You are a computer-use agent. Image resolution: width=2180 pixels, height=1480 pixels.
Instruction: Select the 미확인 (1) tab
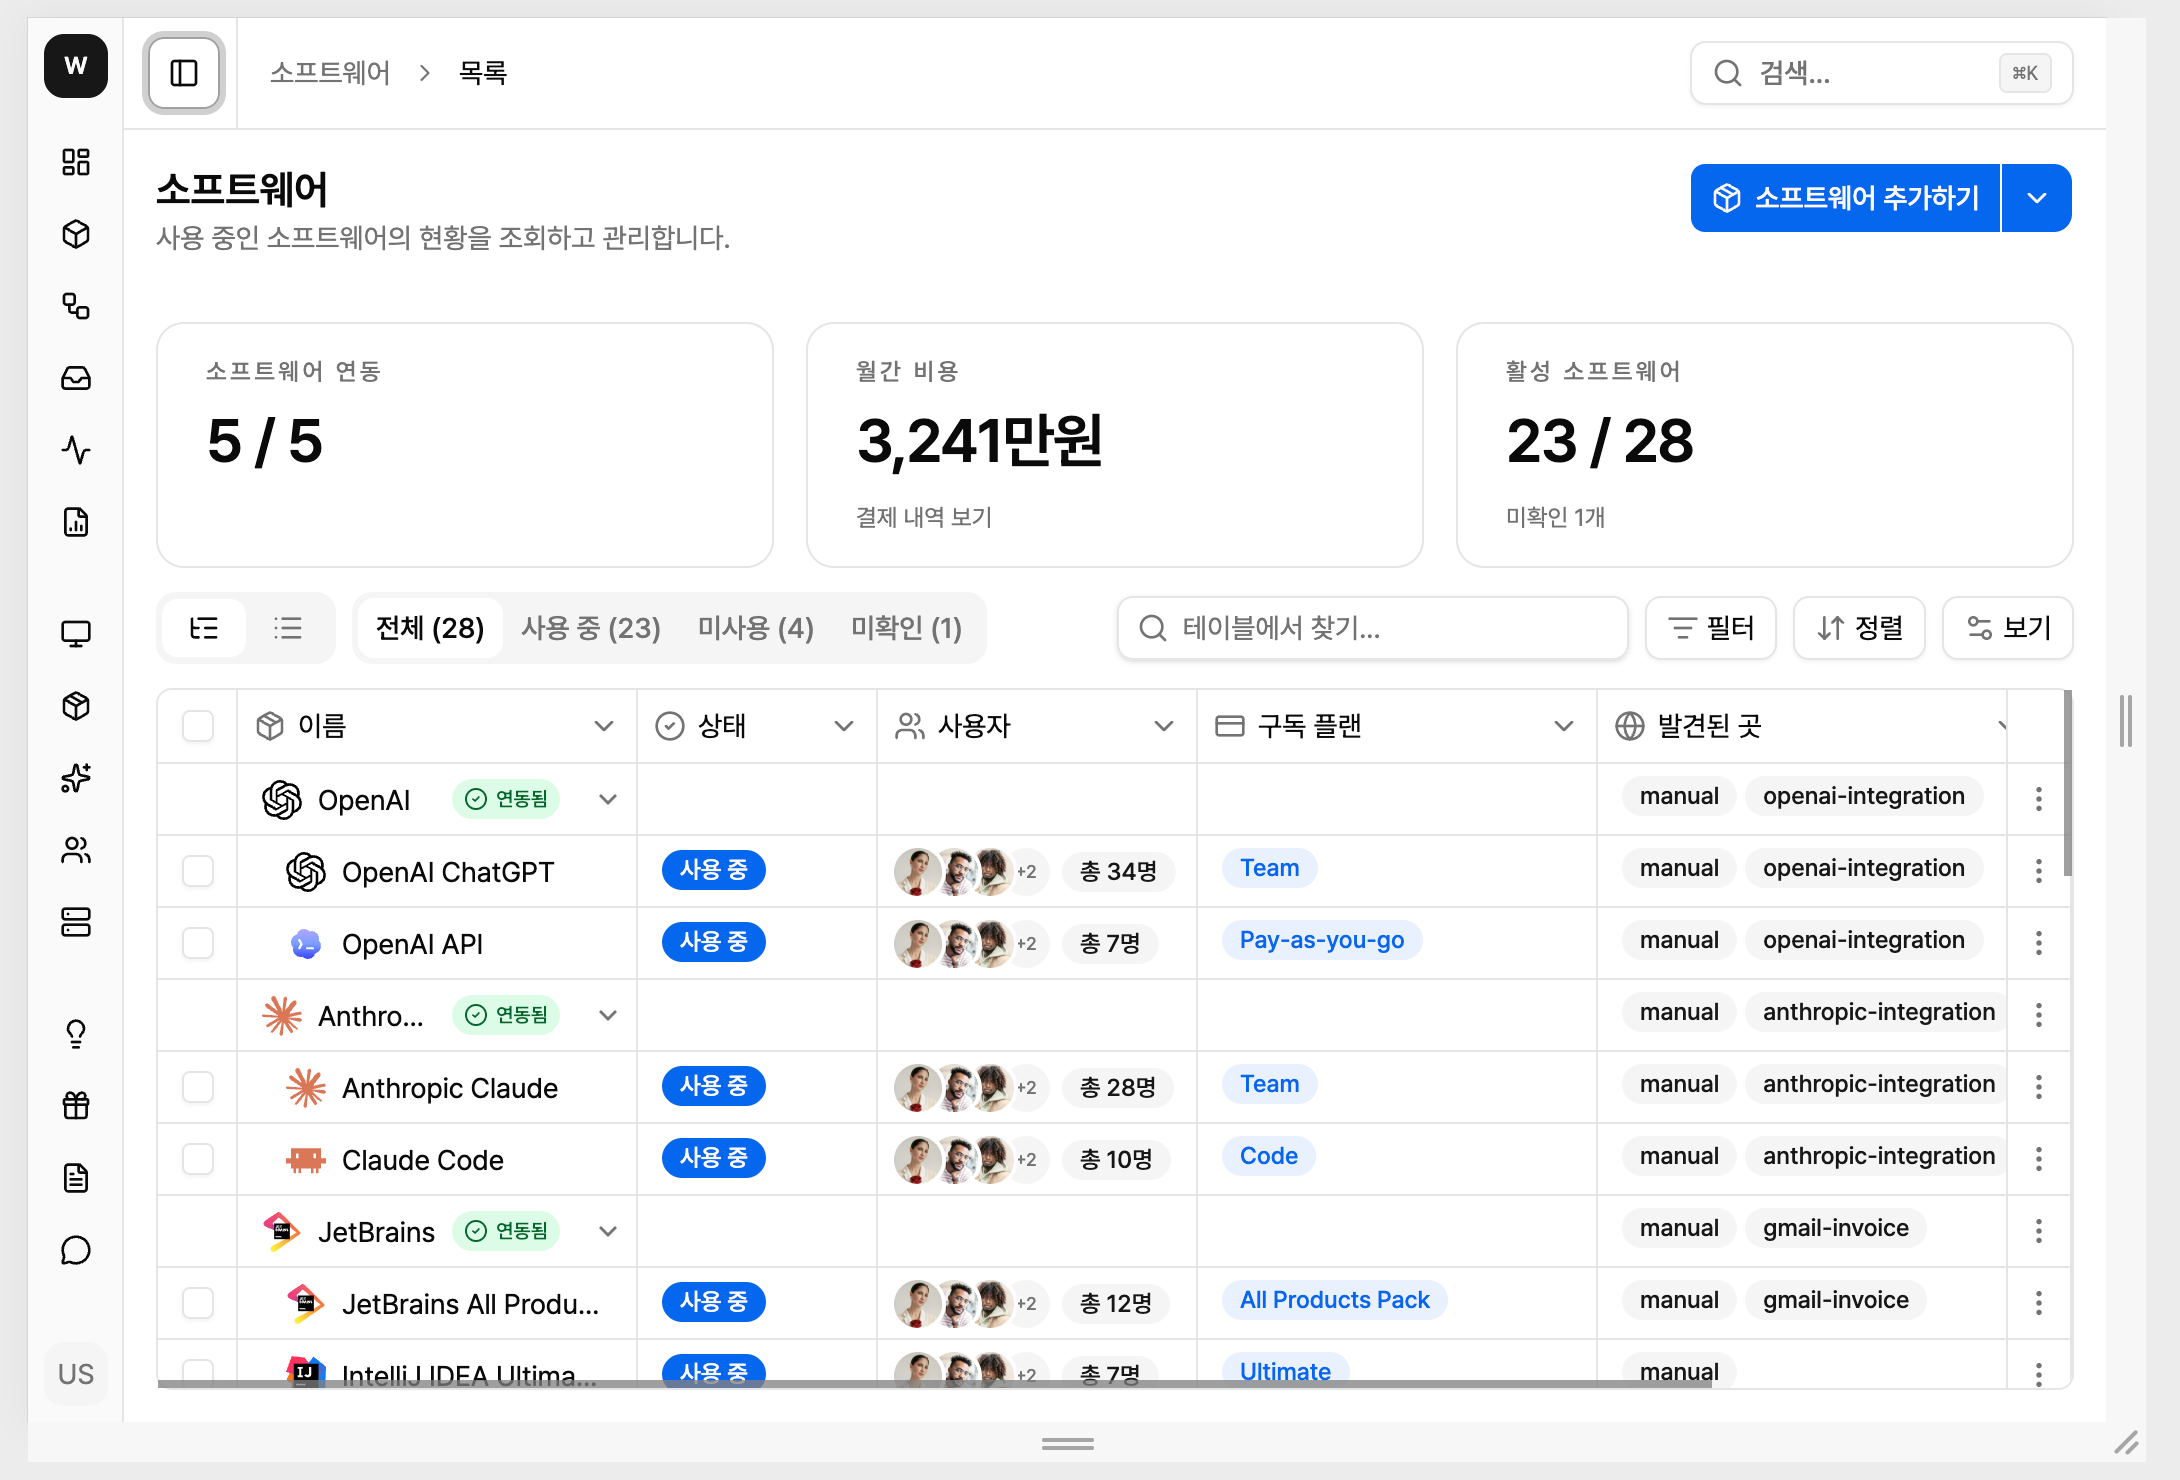907,628
